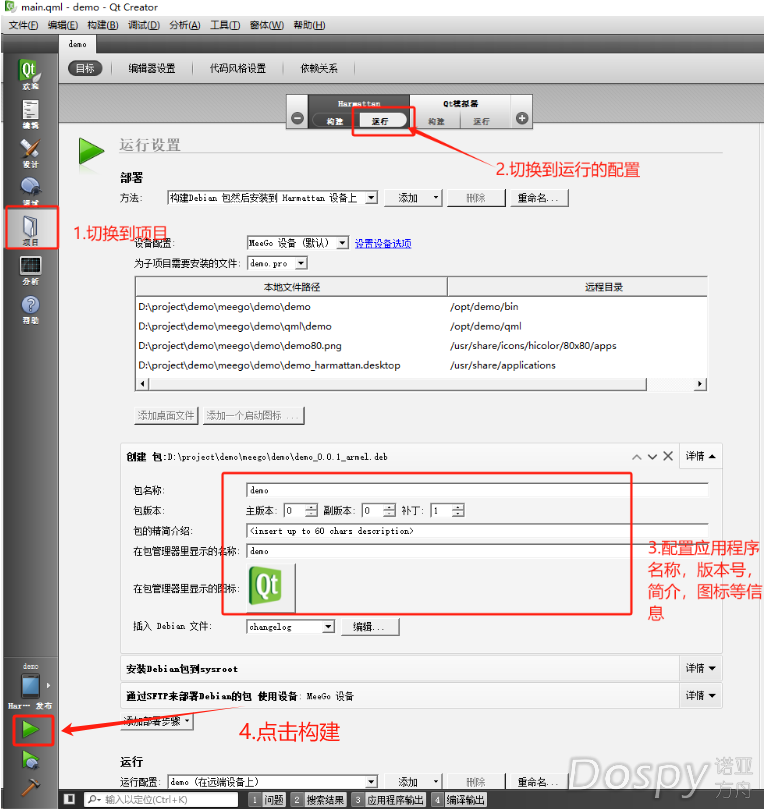The image size is (765, 809).
Task: Click the file table horizontal scrollbar
Action: pyautogui.click(x=420, y=384)
